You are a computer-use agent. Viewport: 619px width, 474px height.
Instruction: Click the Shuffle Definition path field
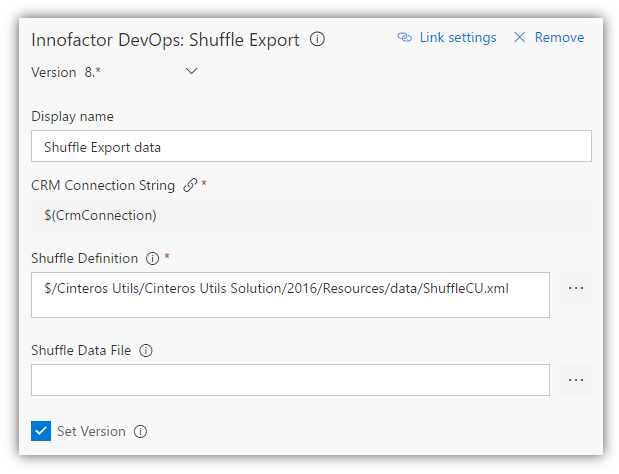coord(290,295)
